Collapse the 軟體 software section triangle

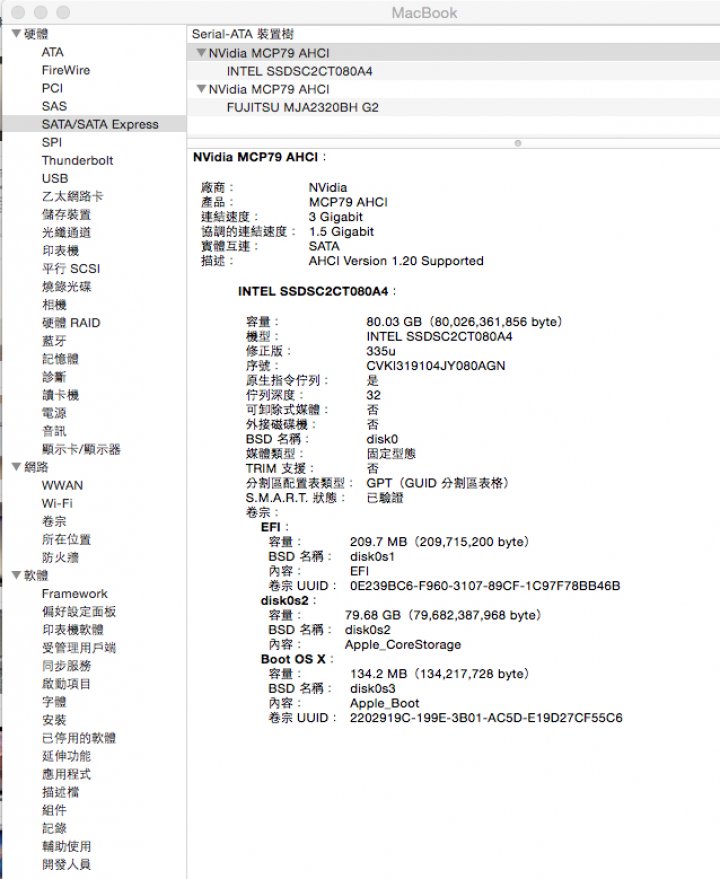[x=17, y=575]
